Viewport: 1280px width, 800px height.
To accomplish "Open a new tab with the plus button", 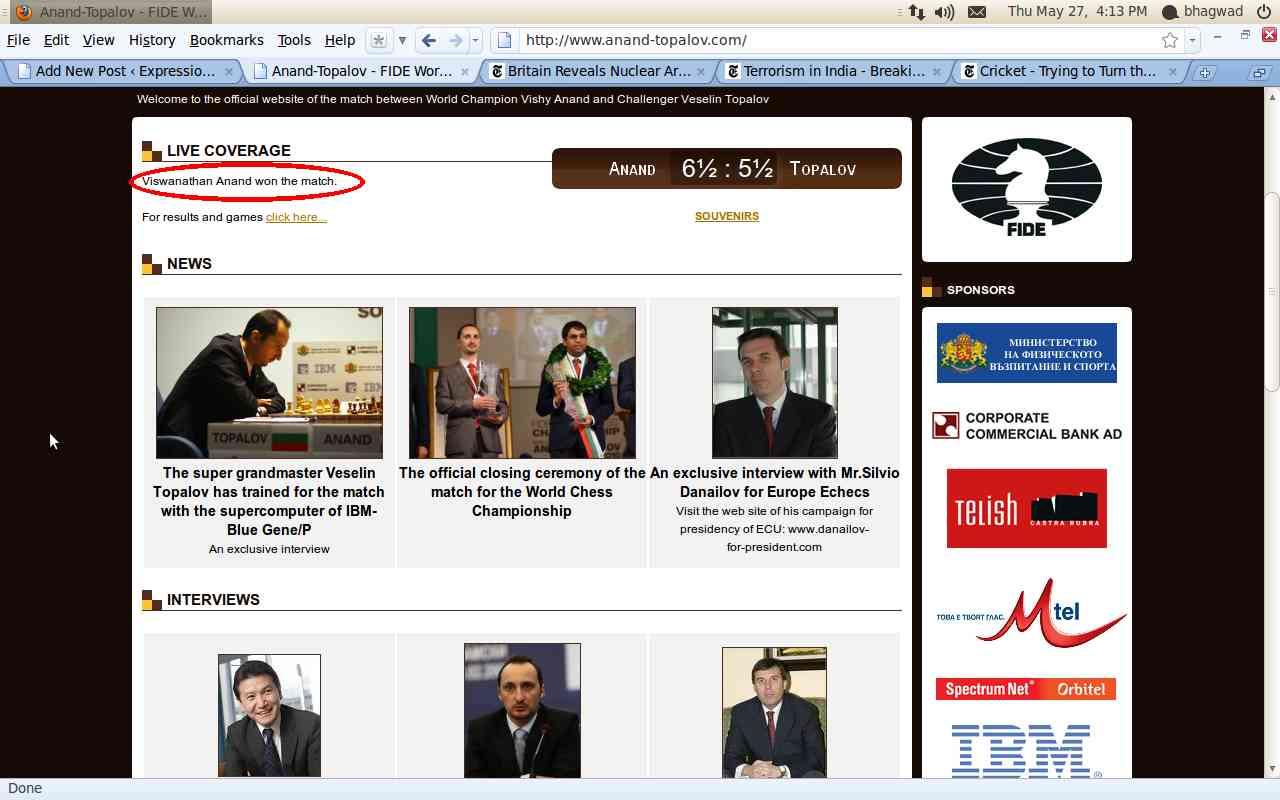I will coord(1205,72).
